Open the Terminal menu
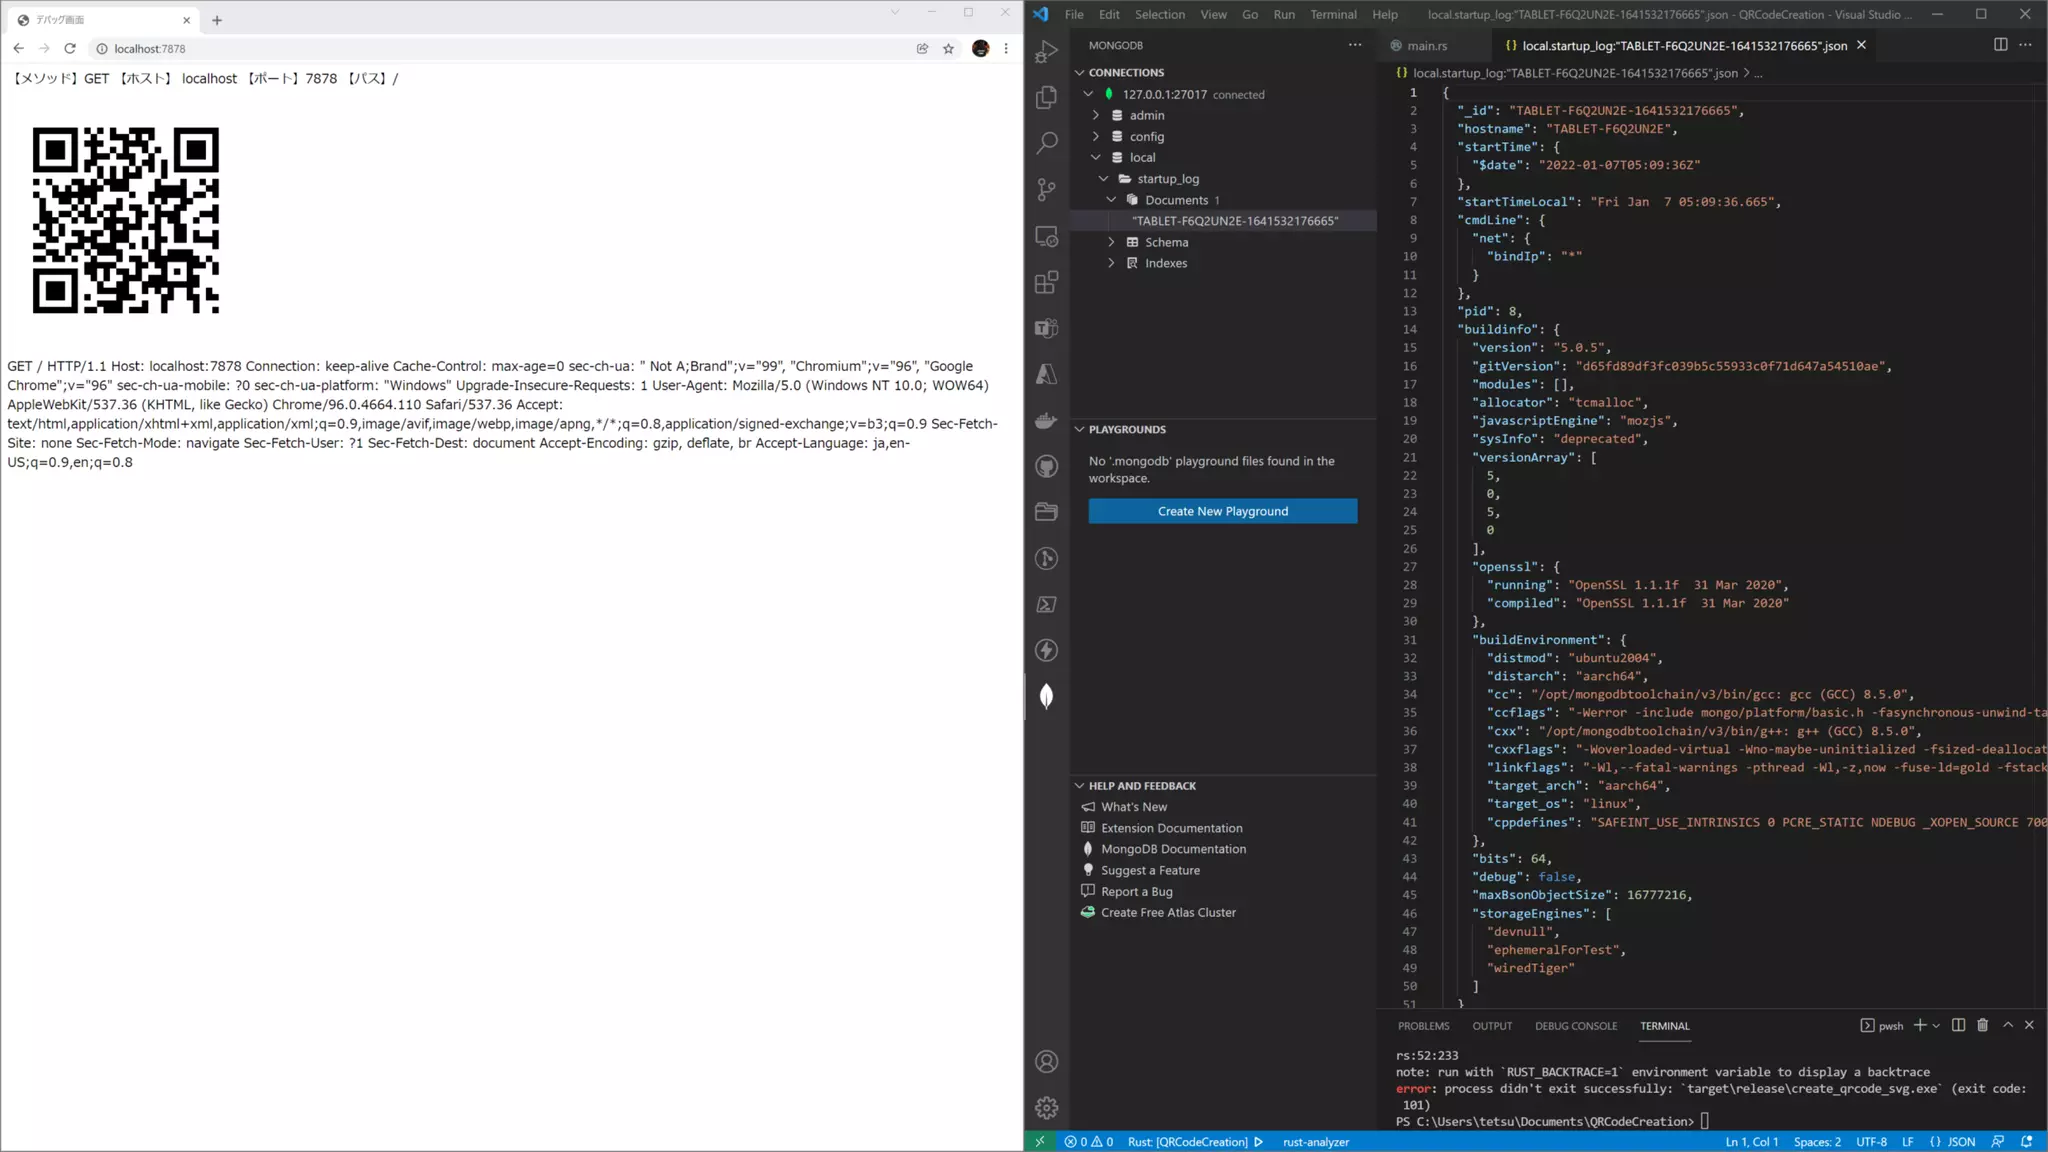 point(1333,14)
